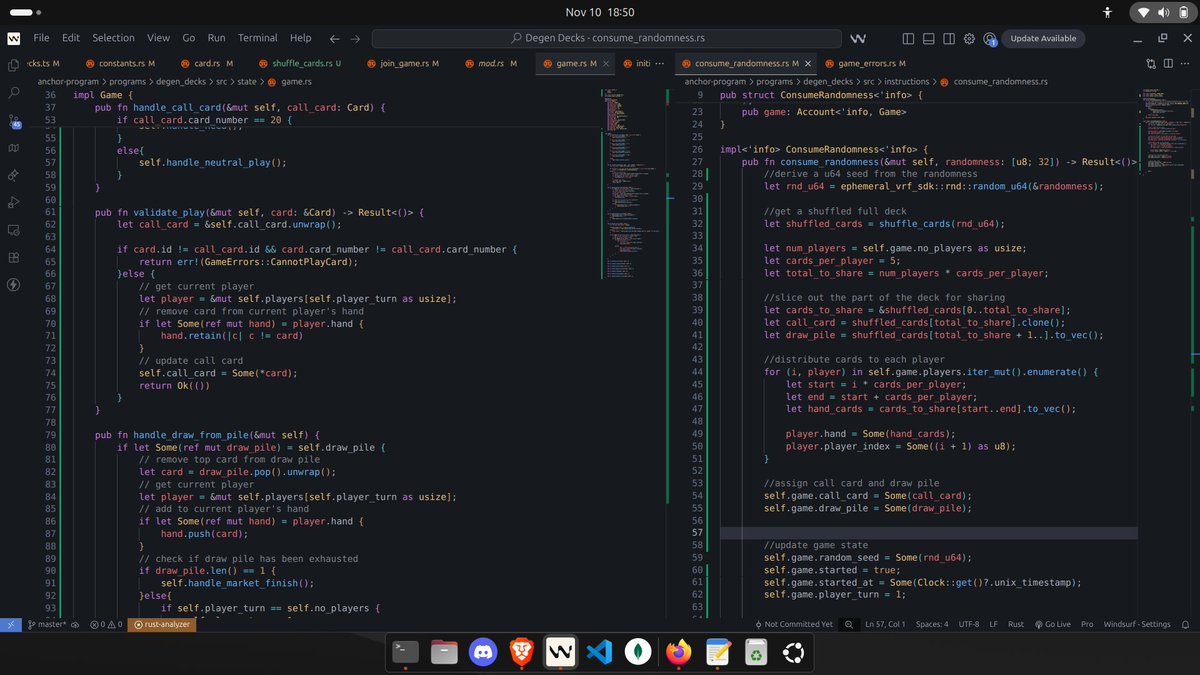Switch to shuffle_cards.rs tab
1200x675 pixels.
[300, 63]
